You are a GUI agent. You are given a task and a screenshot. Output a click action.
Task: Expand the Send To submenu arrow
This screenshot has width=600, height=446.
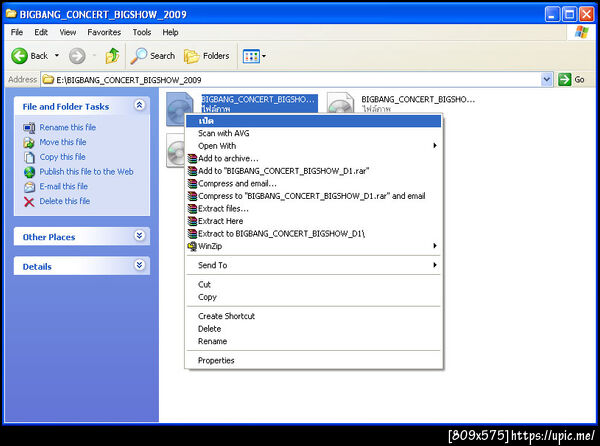pos(435,265)
